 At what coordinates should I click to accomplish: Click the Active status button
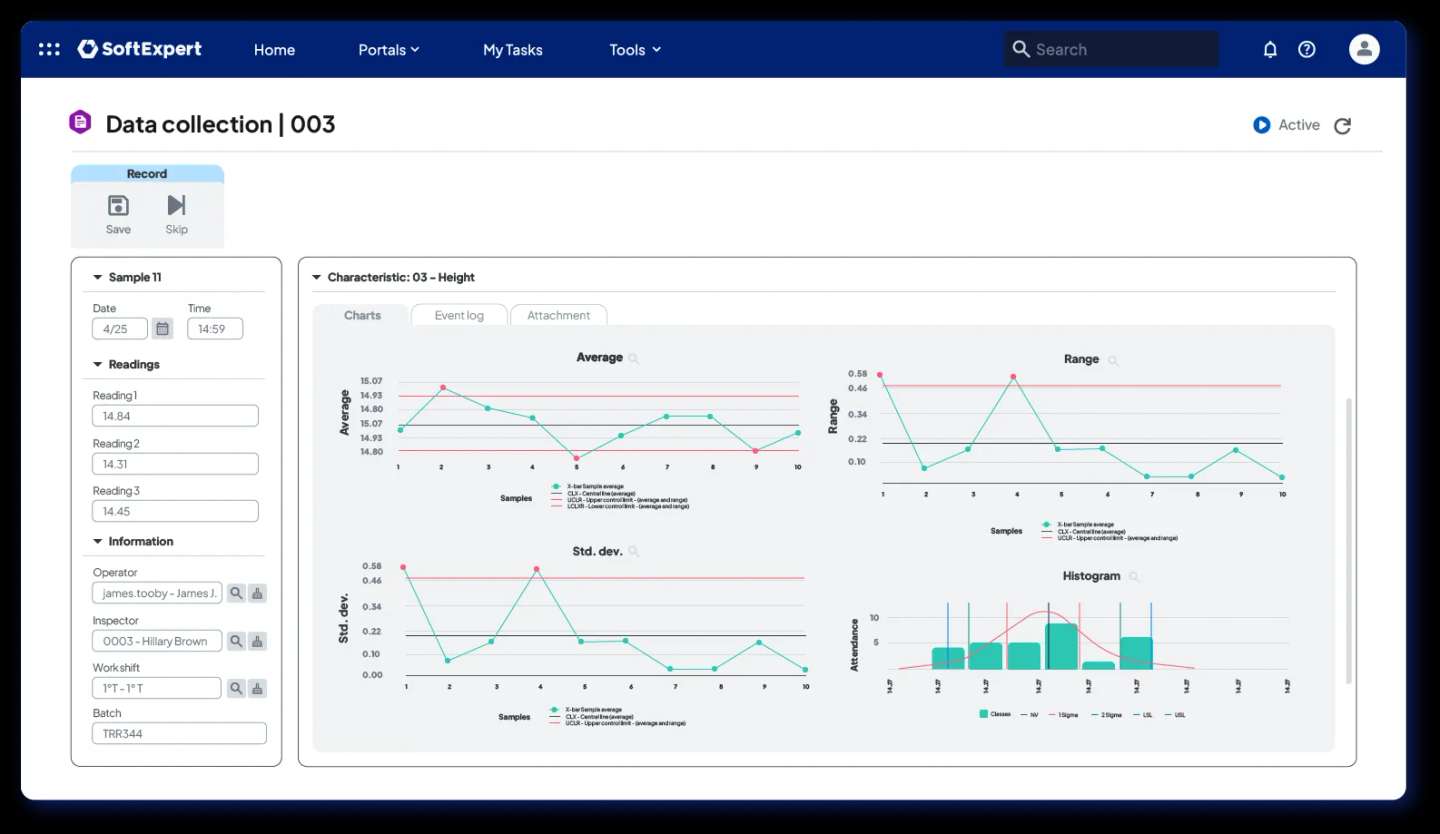tap(1287, 124)
